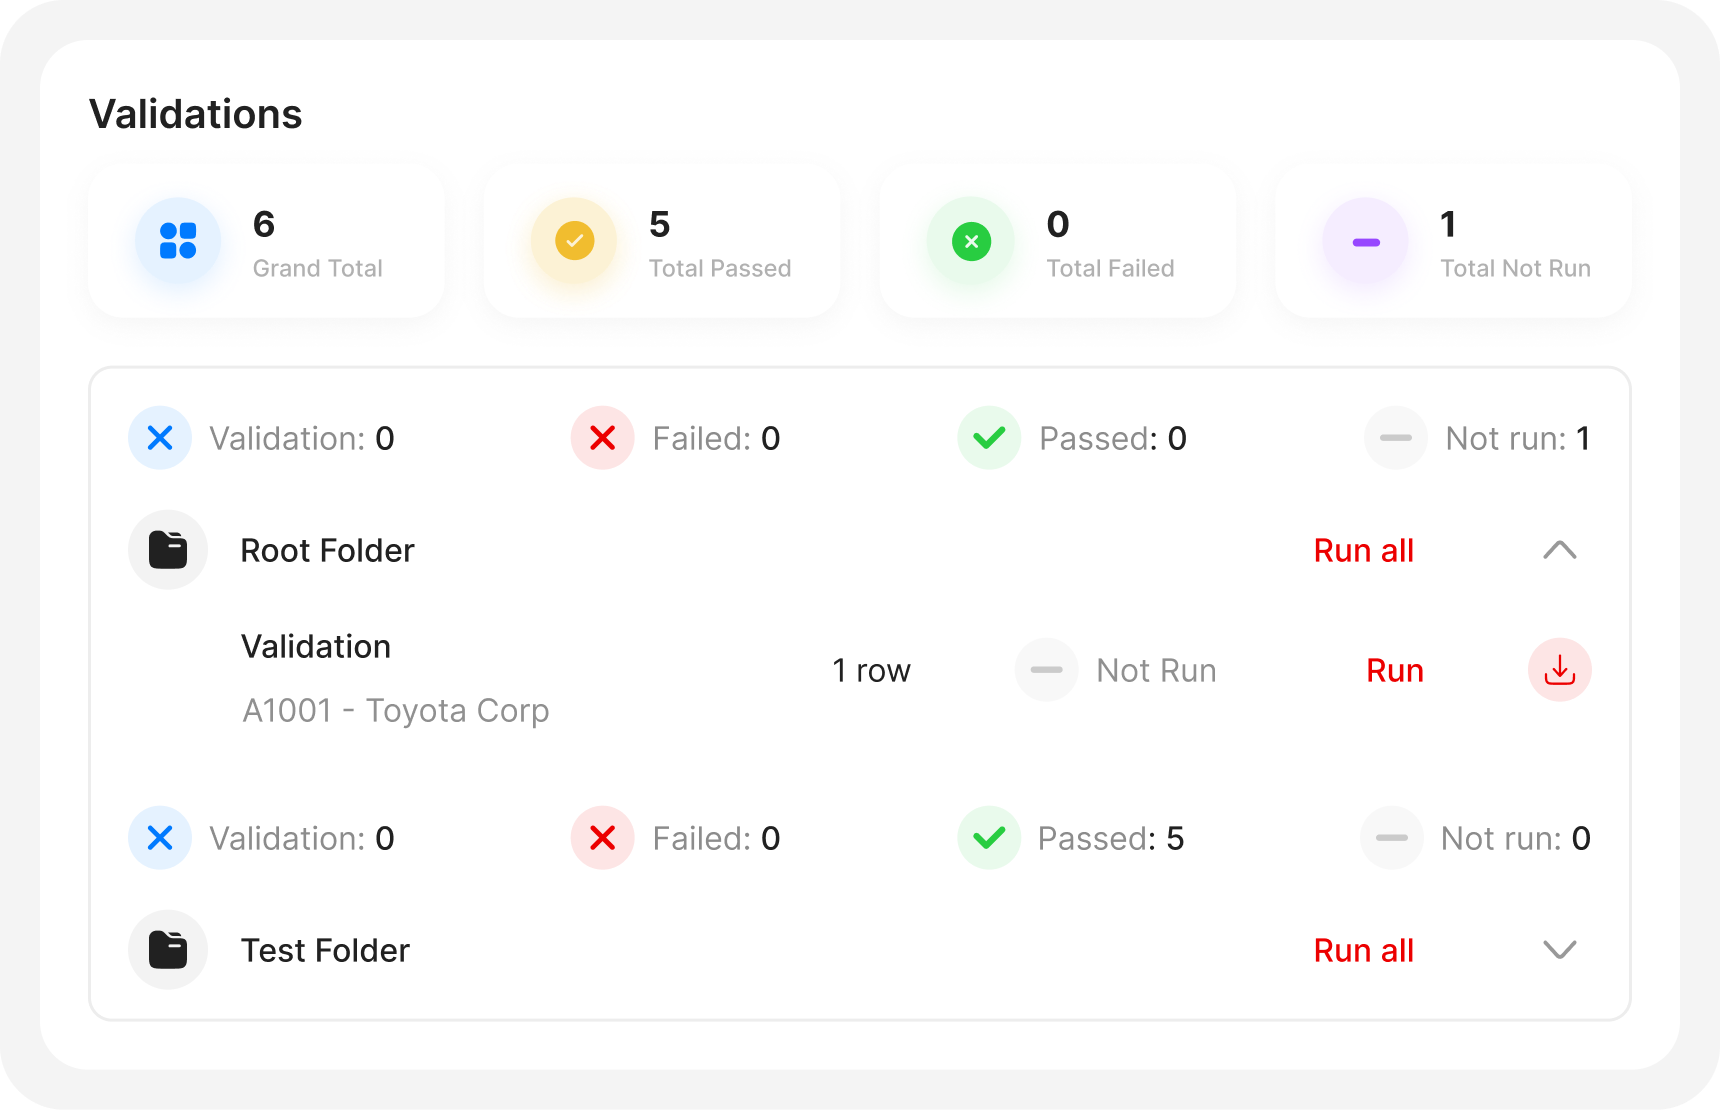Click the Not Run status indicator for A1001

(1046, 670)
